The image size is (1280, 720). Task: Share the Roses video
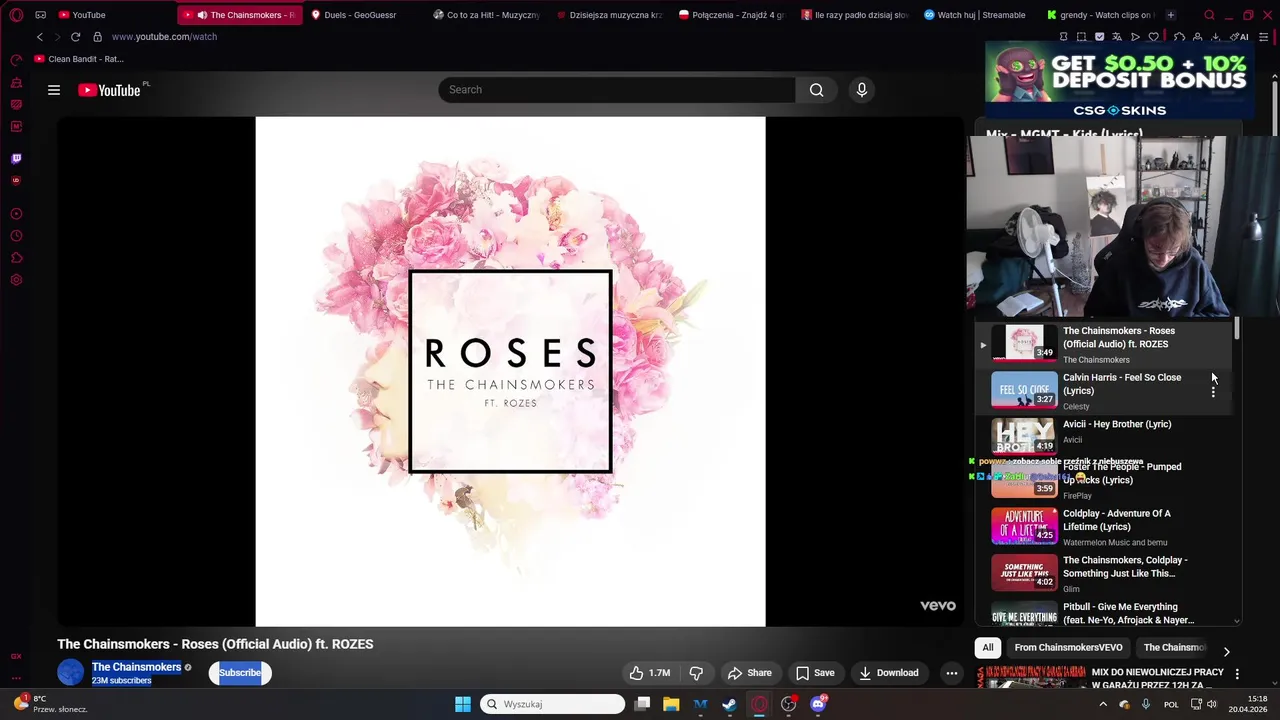(750, 673)
